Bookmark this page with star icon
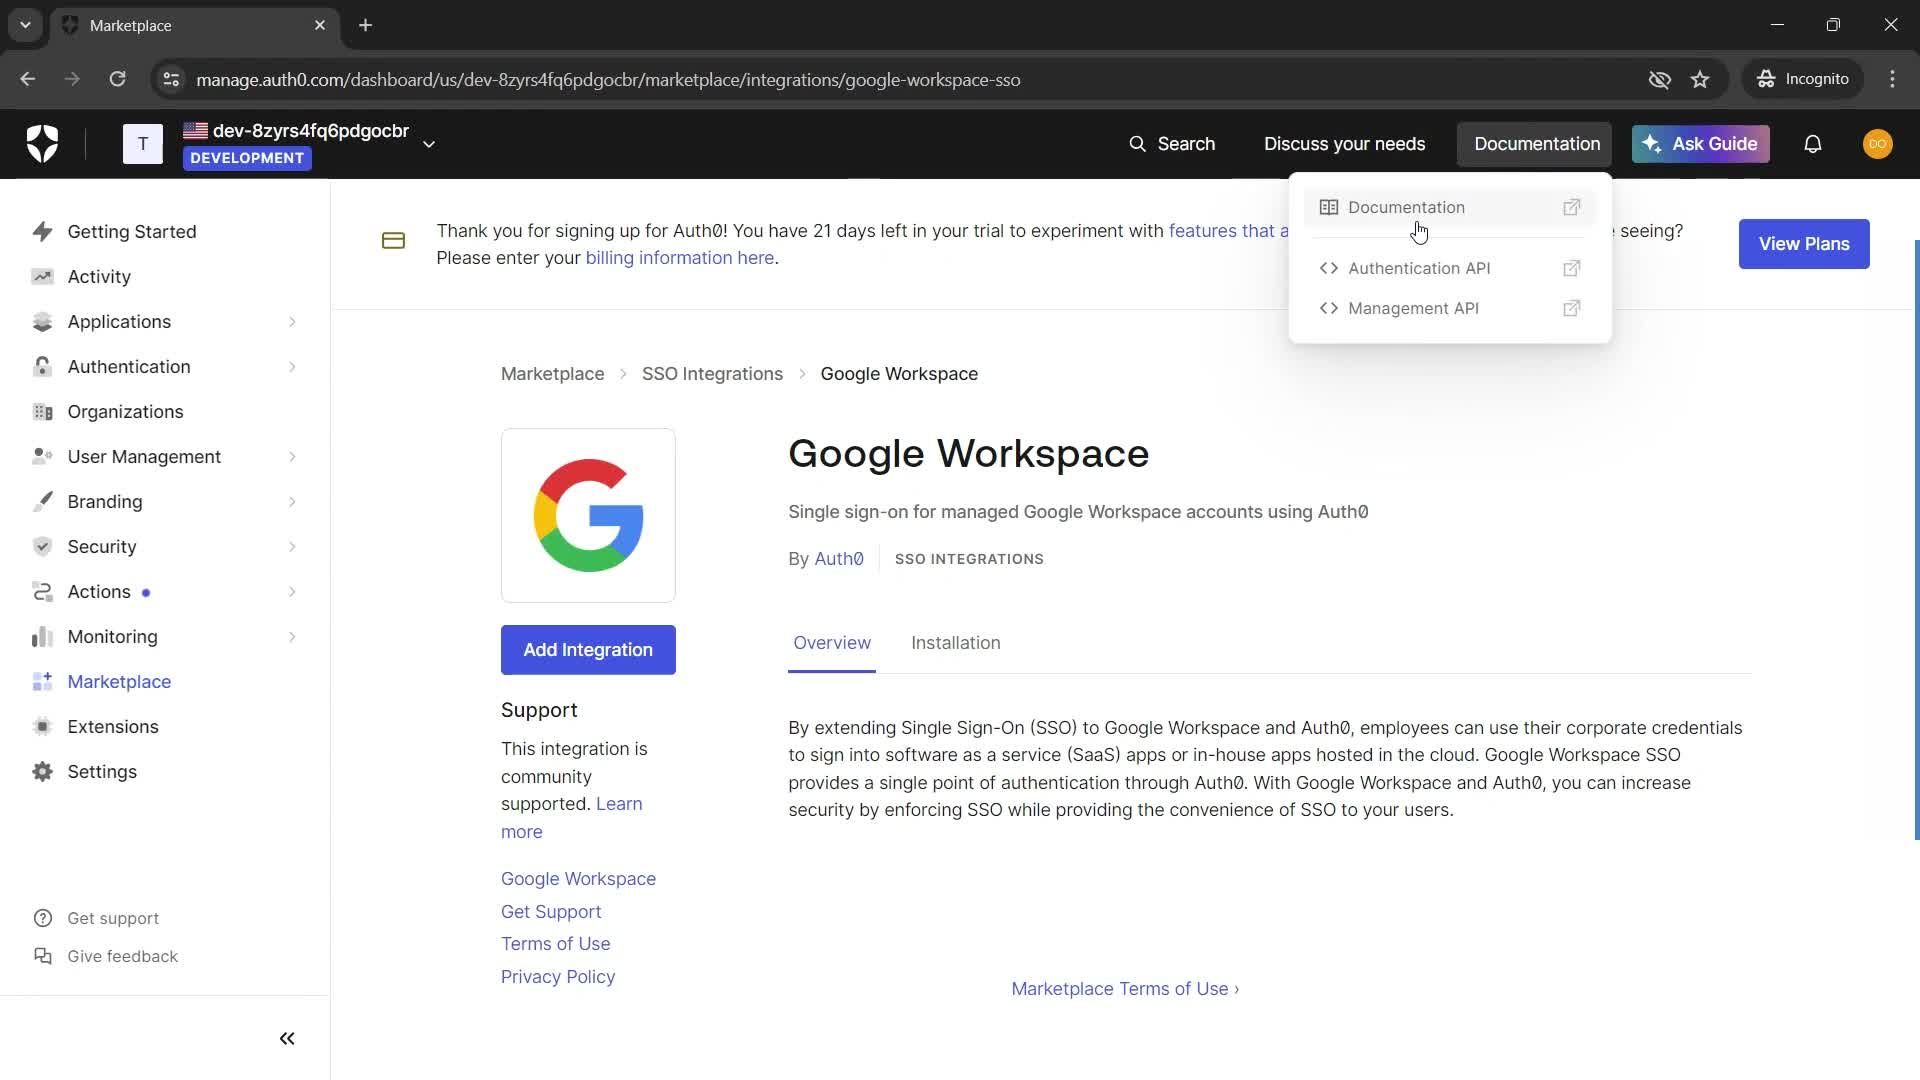This screenshot has height=1080, width=1920. [1700, 79]
